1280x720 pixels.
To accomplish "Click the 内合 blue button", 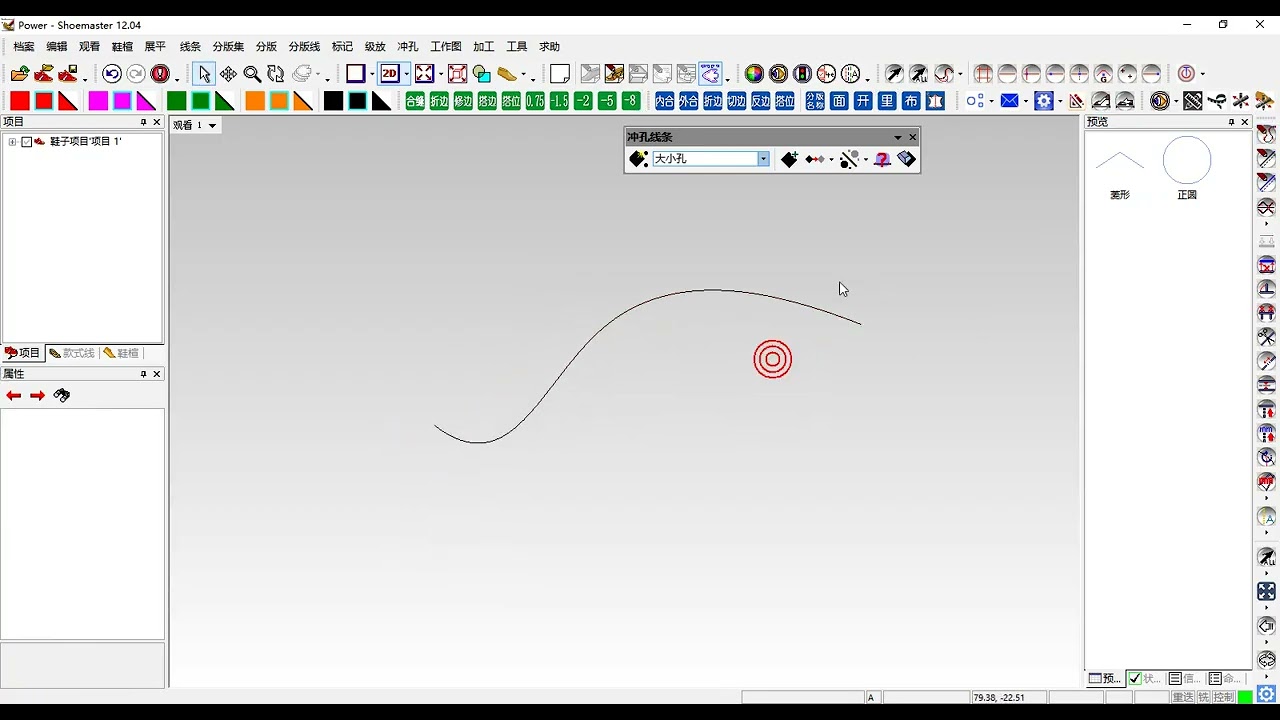I will point(664,101).
